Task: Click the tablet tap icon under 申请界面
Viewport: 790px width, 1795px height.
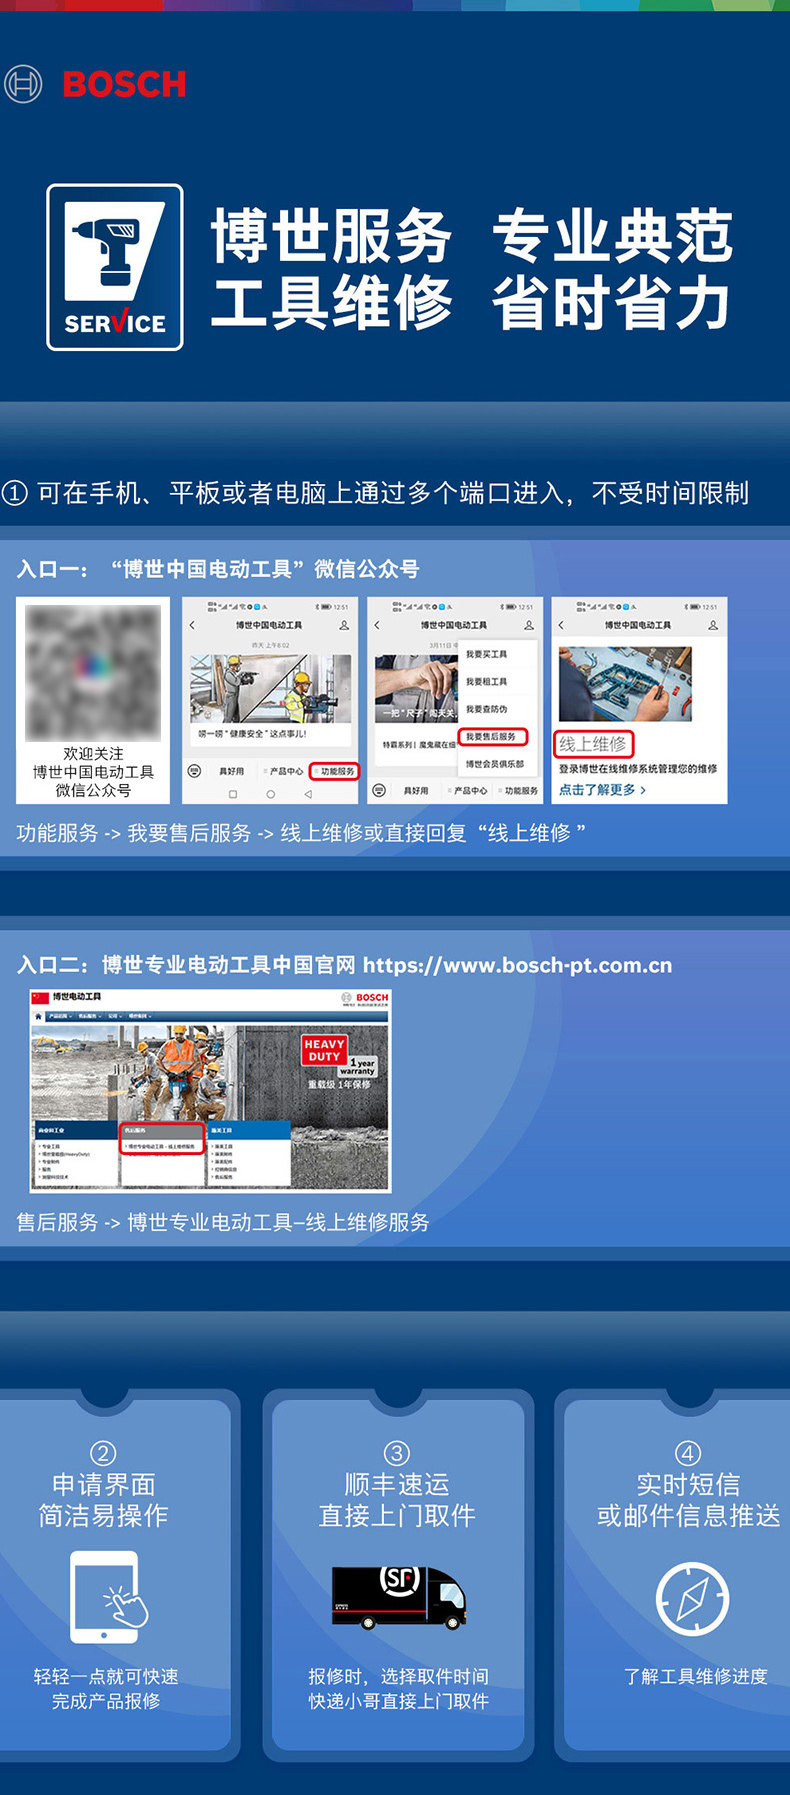Action: (x=110, y=1597)
